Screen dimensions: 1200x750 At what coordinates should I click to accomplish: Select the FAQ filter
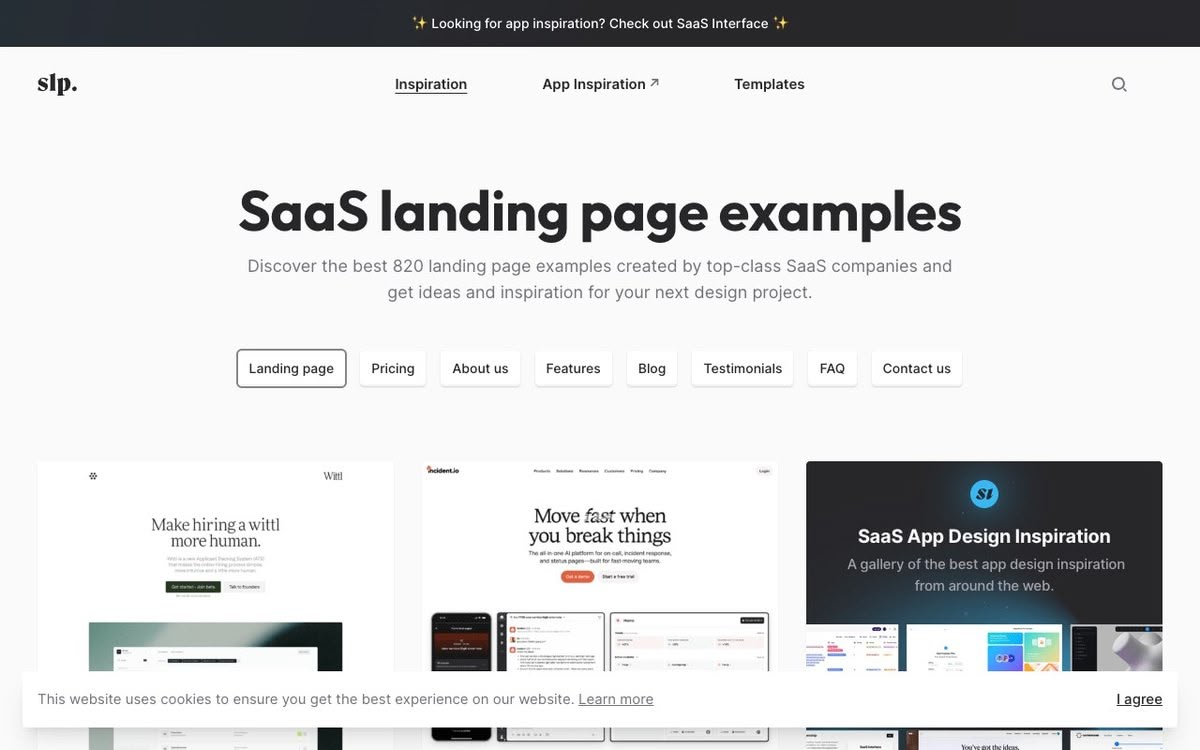click(x=832, y=368)
